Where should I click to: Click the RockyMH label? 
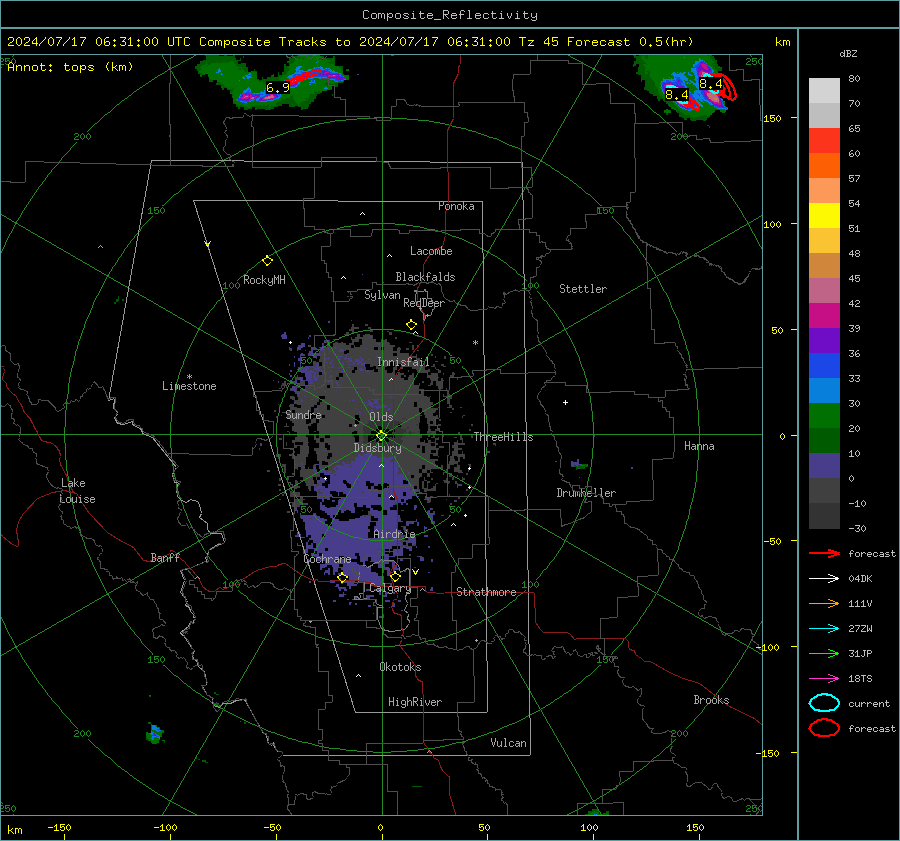[x=264, y=280]
